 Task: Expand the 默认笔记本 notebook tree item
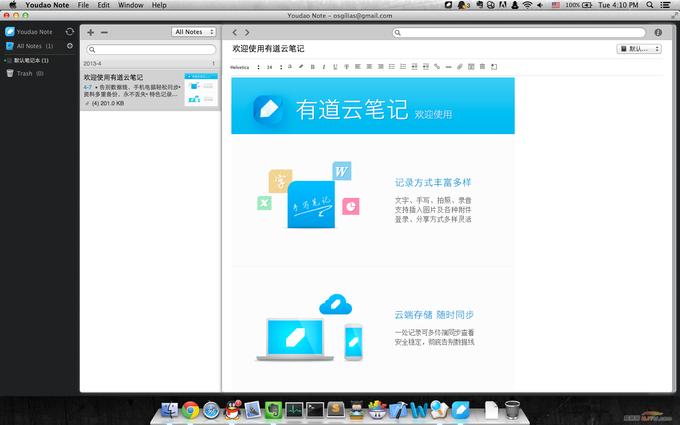[x=5, y=60]
